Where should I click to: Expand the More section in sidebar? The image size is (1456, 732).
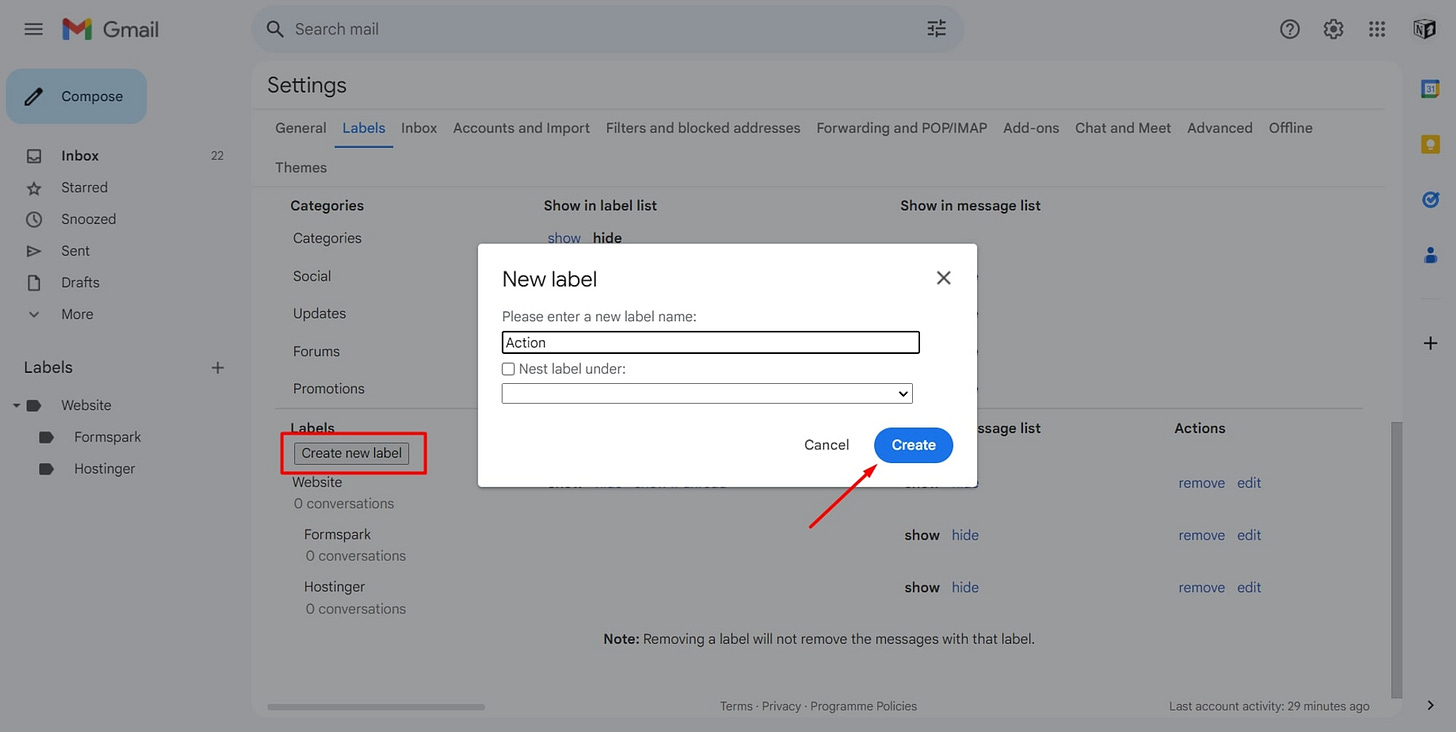(33, 314)
